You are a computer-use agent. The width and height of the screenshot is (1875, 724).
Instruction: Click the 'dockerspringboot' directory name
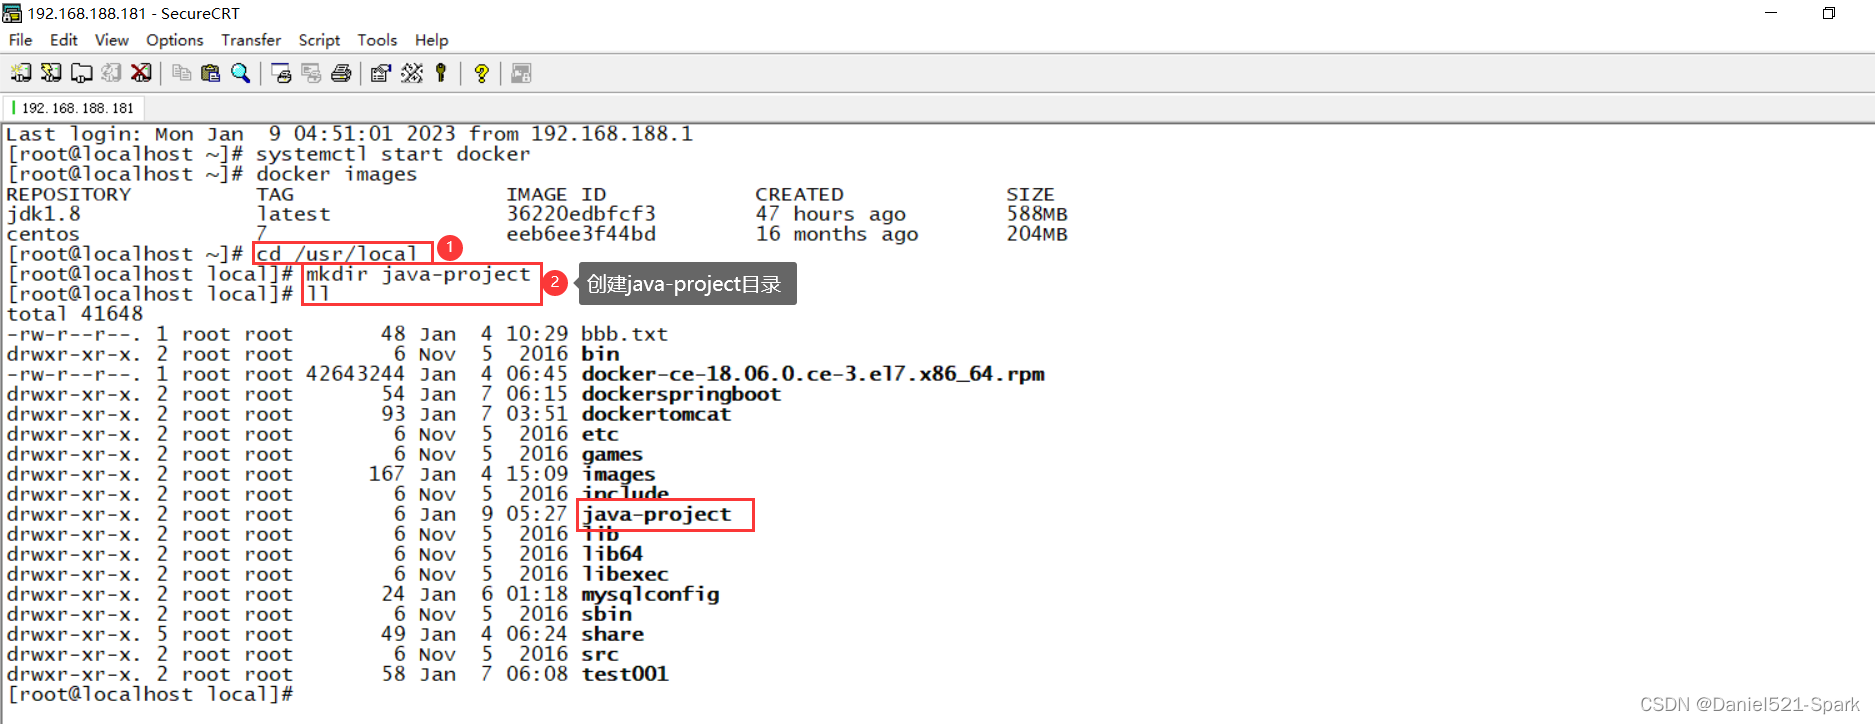pyautogui.click(x=681, y=394)
